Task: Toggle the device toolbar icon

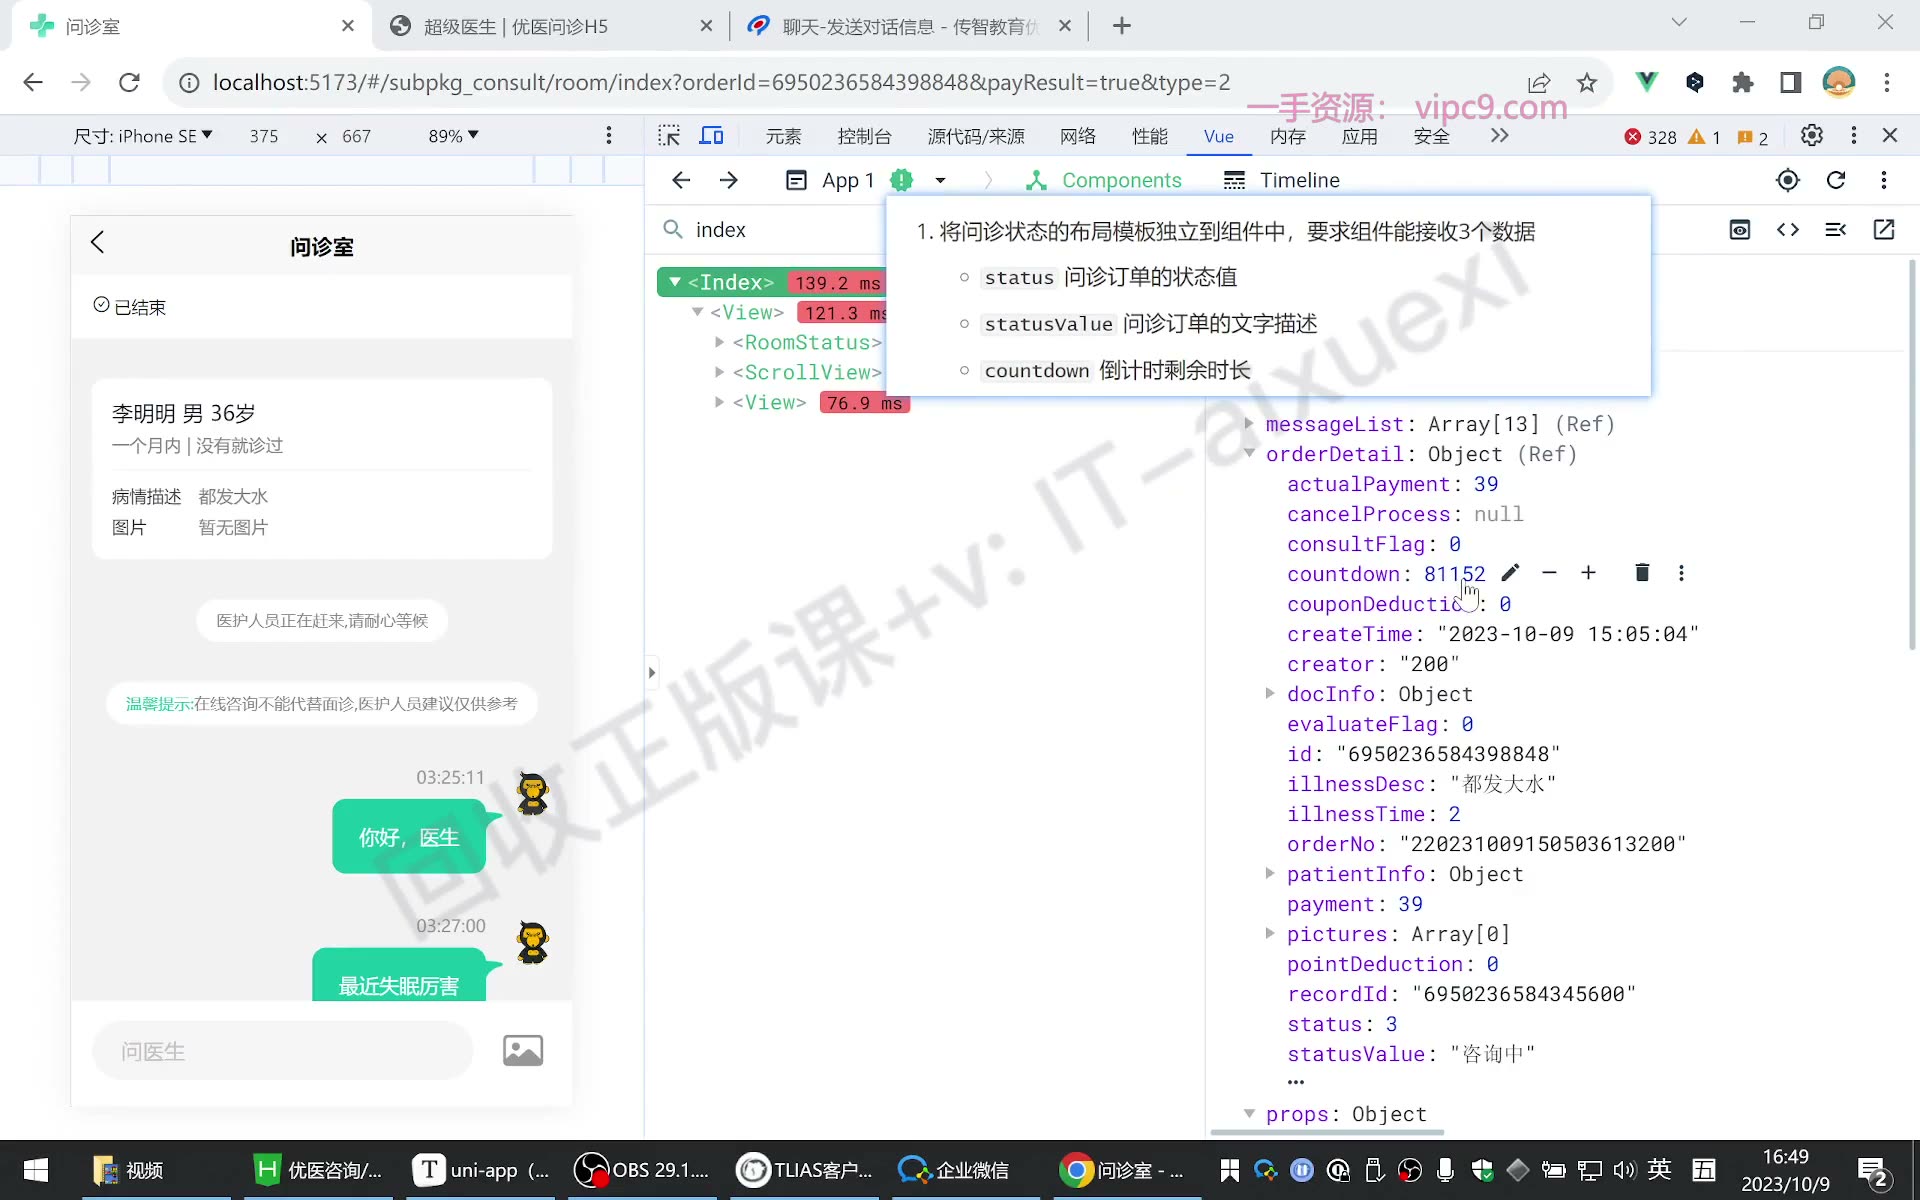Action: click(x=711, y=136)
